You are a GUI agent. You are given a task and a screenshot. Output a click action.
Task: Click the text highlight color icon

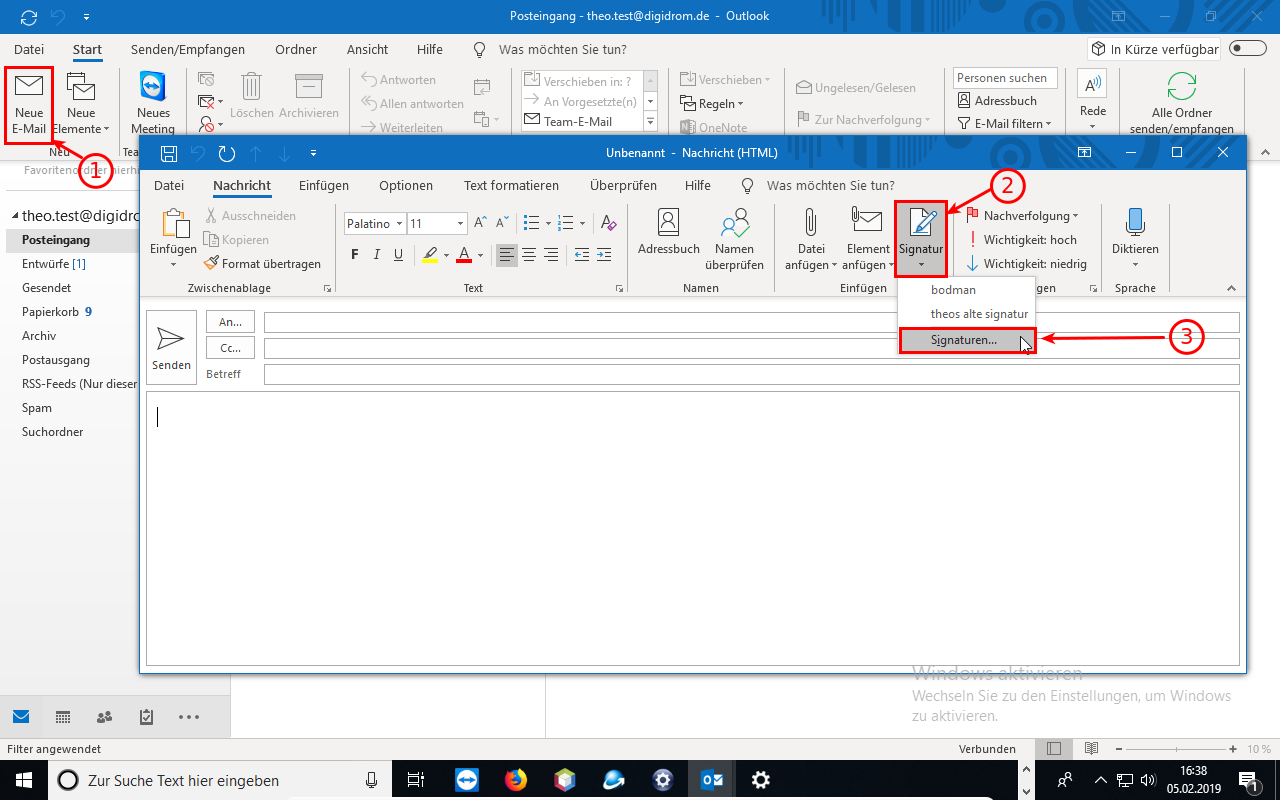pos(429,255)
